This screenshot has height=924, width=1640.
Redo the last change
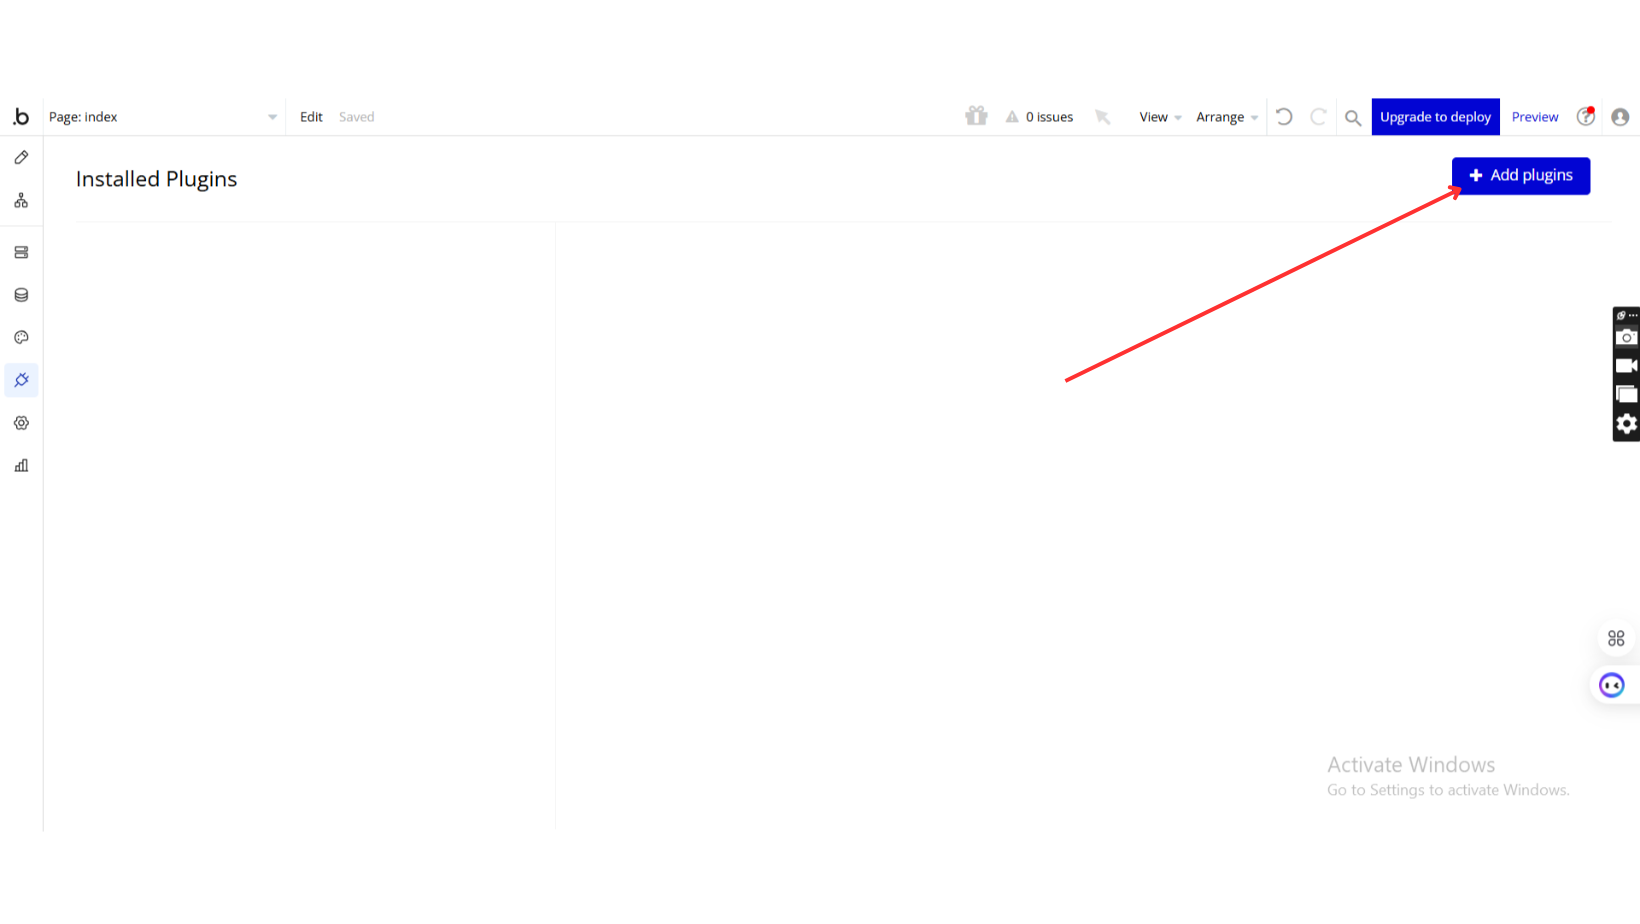click(1319, 117)
